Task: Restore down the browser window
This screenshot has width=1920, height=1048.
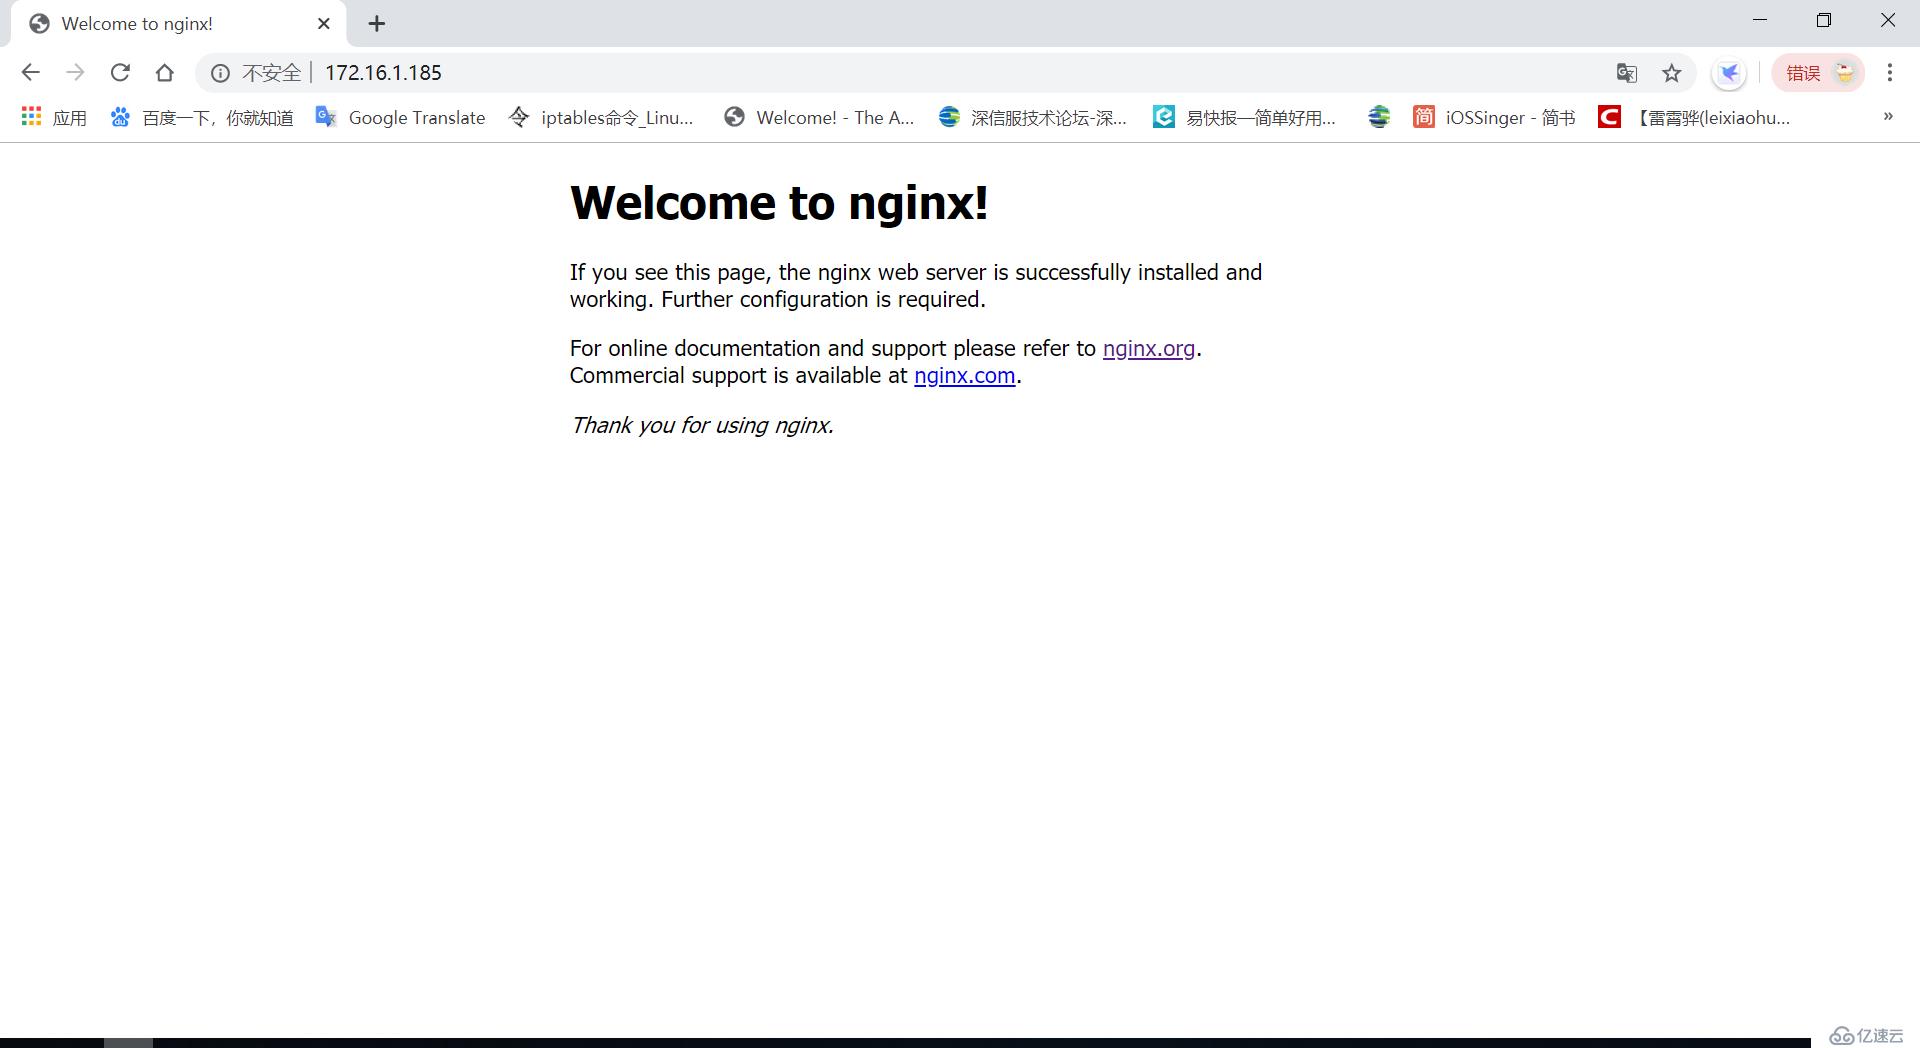Action: coord(1824,20)
